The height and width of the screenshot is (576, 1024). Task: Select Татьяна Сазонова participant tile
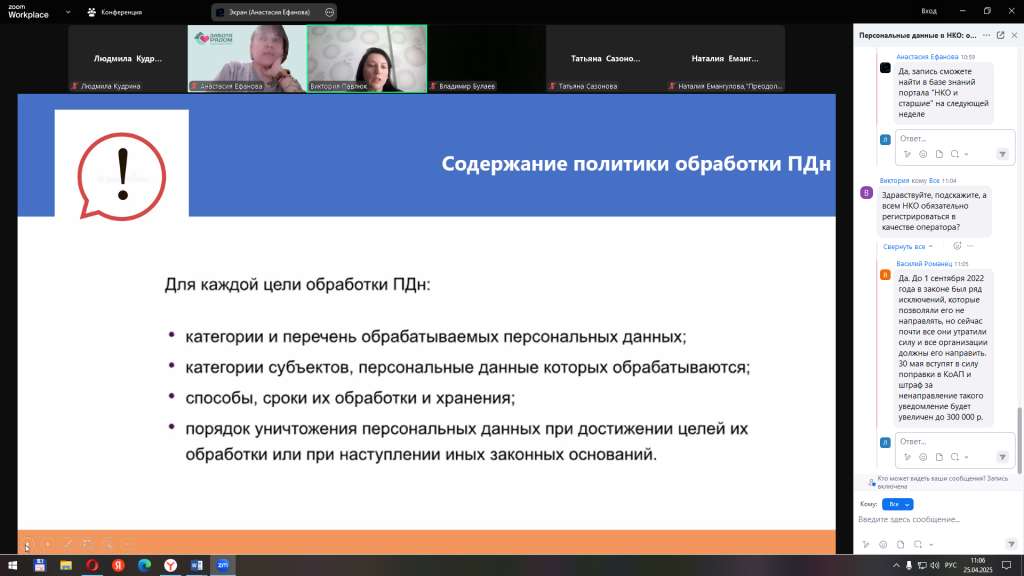pyautogui.click(x=605, y=59)
